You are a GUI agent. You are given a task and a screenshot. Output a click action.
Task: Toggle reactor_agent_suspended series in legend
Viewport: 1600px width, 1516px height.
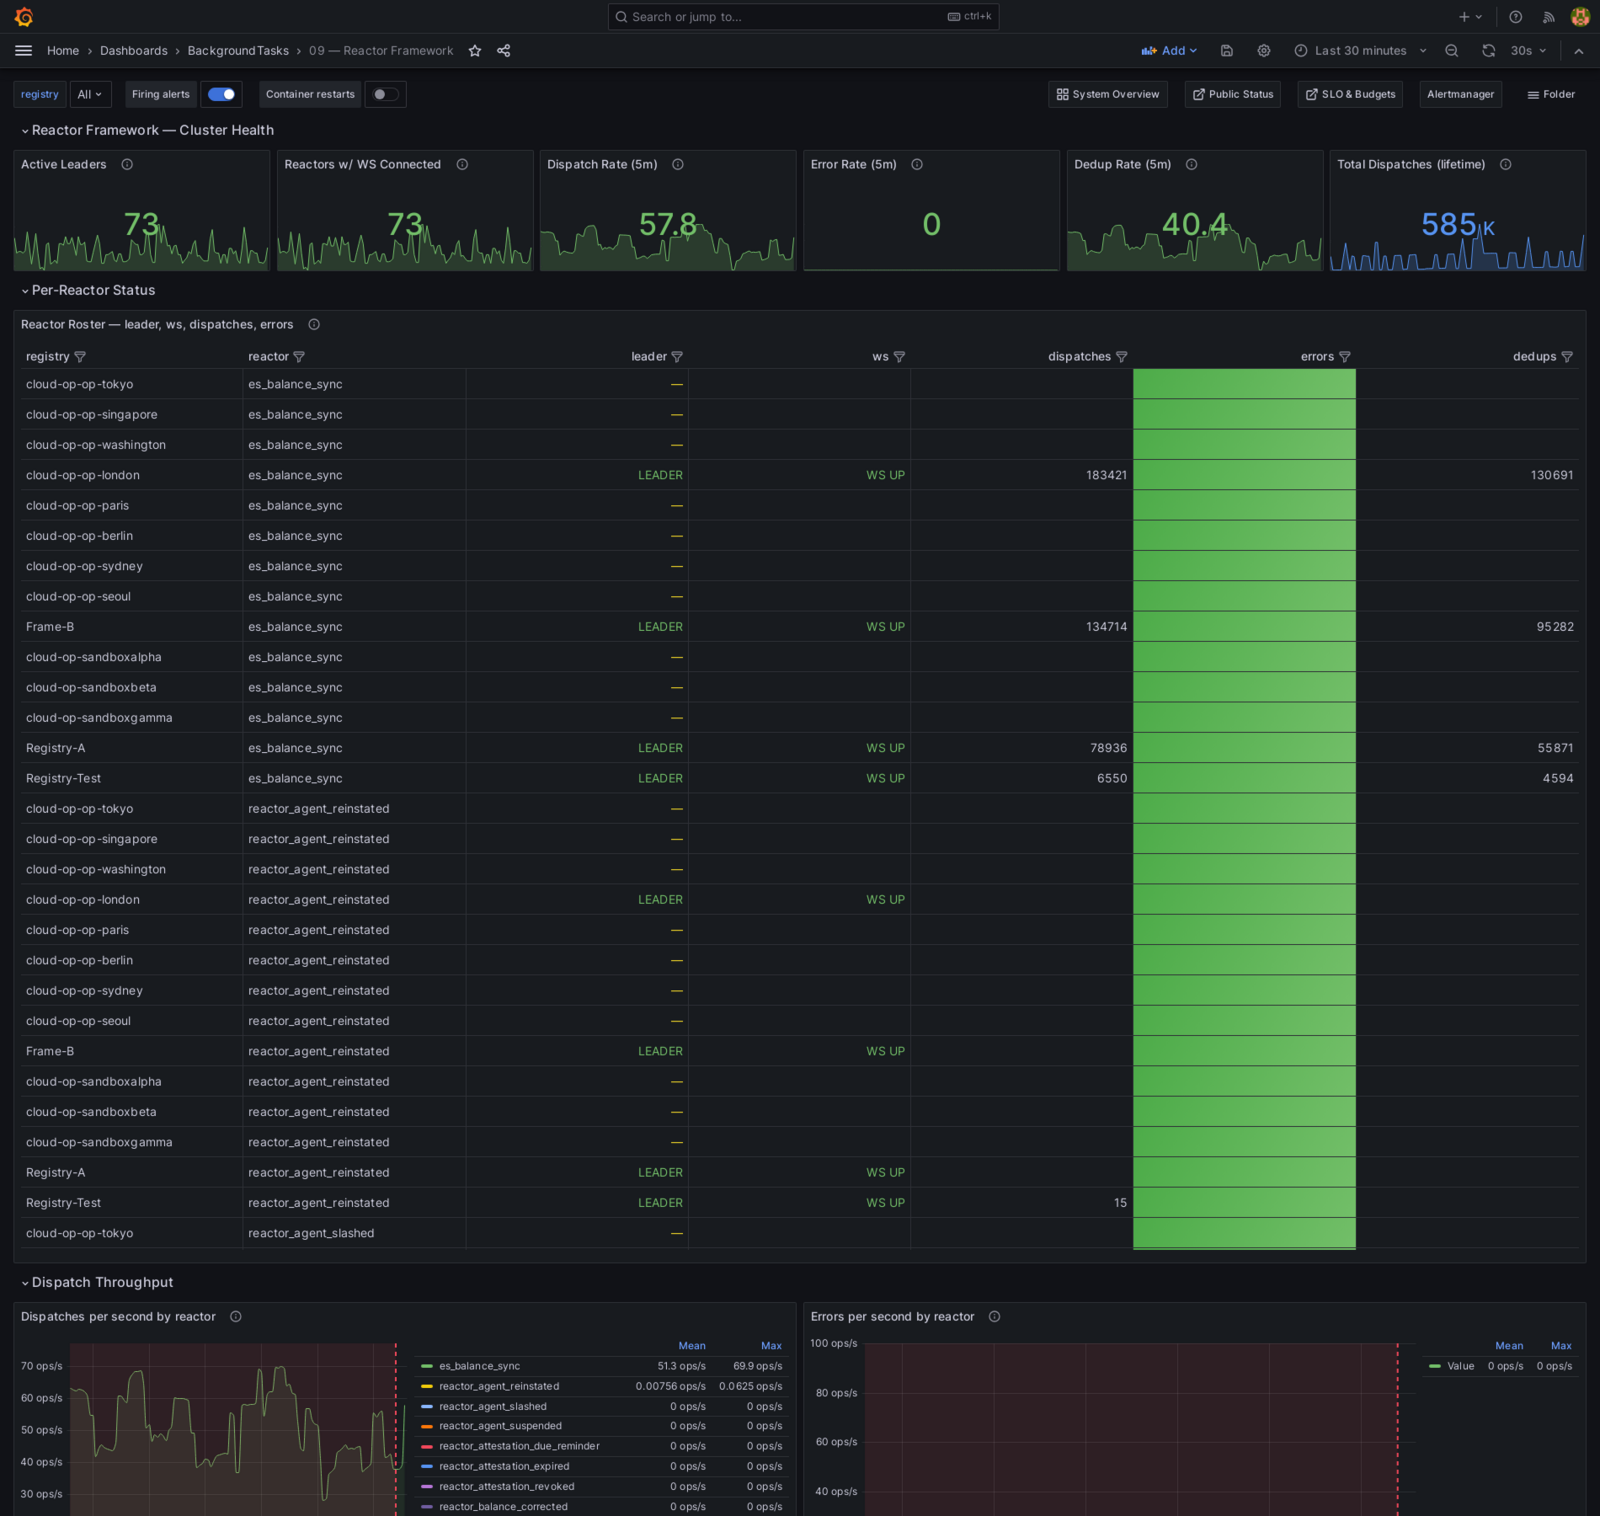[x=500, y=1426]
